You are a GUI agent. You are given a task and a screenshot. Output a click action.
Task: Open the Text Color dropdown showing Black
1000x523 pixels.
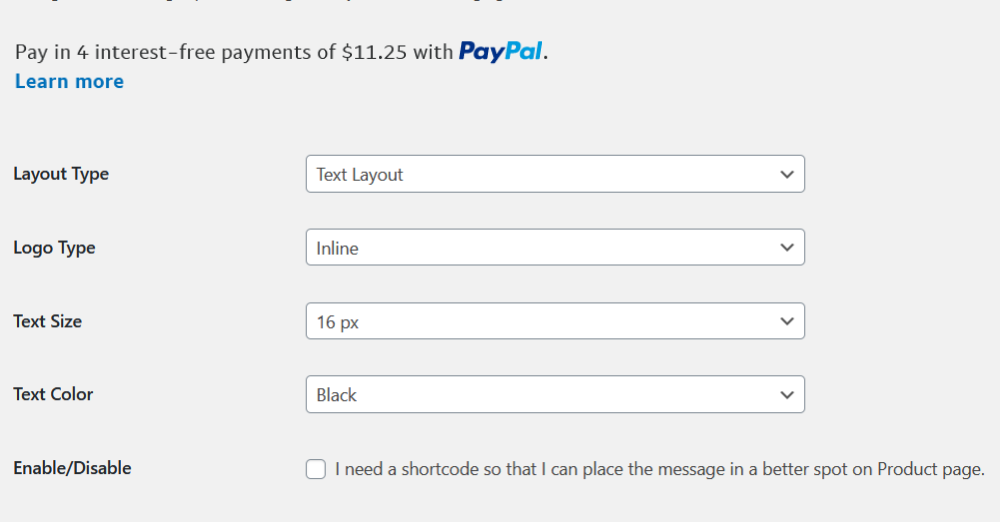(x=555, y=395)
